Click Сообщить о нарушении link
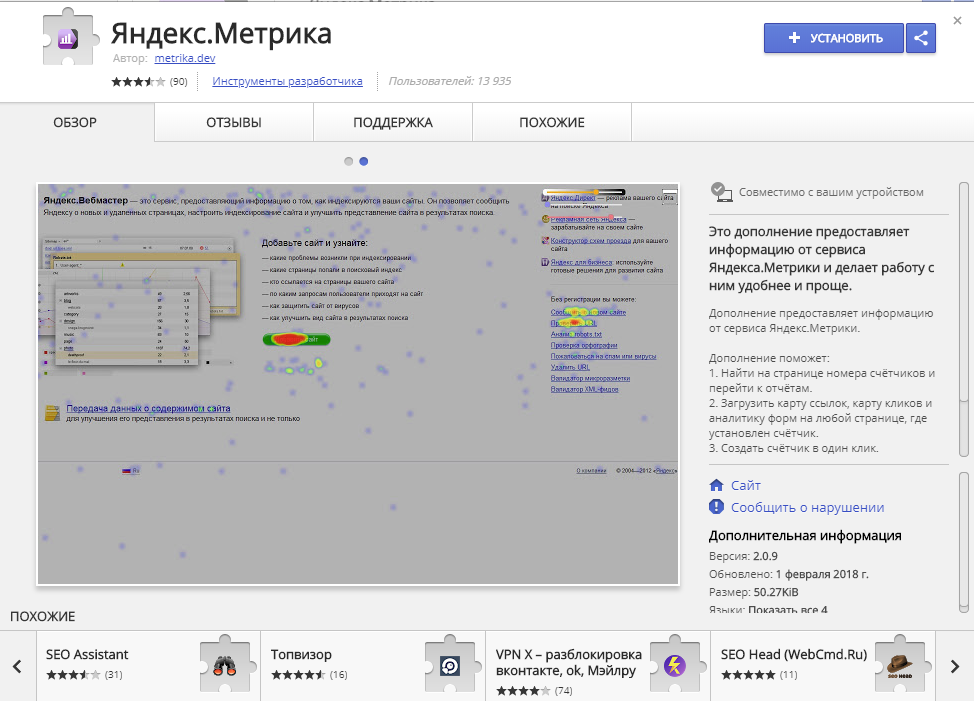This screenshot has height=701, width=974. (808, 507)
